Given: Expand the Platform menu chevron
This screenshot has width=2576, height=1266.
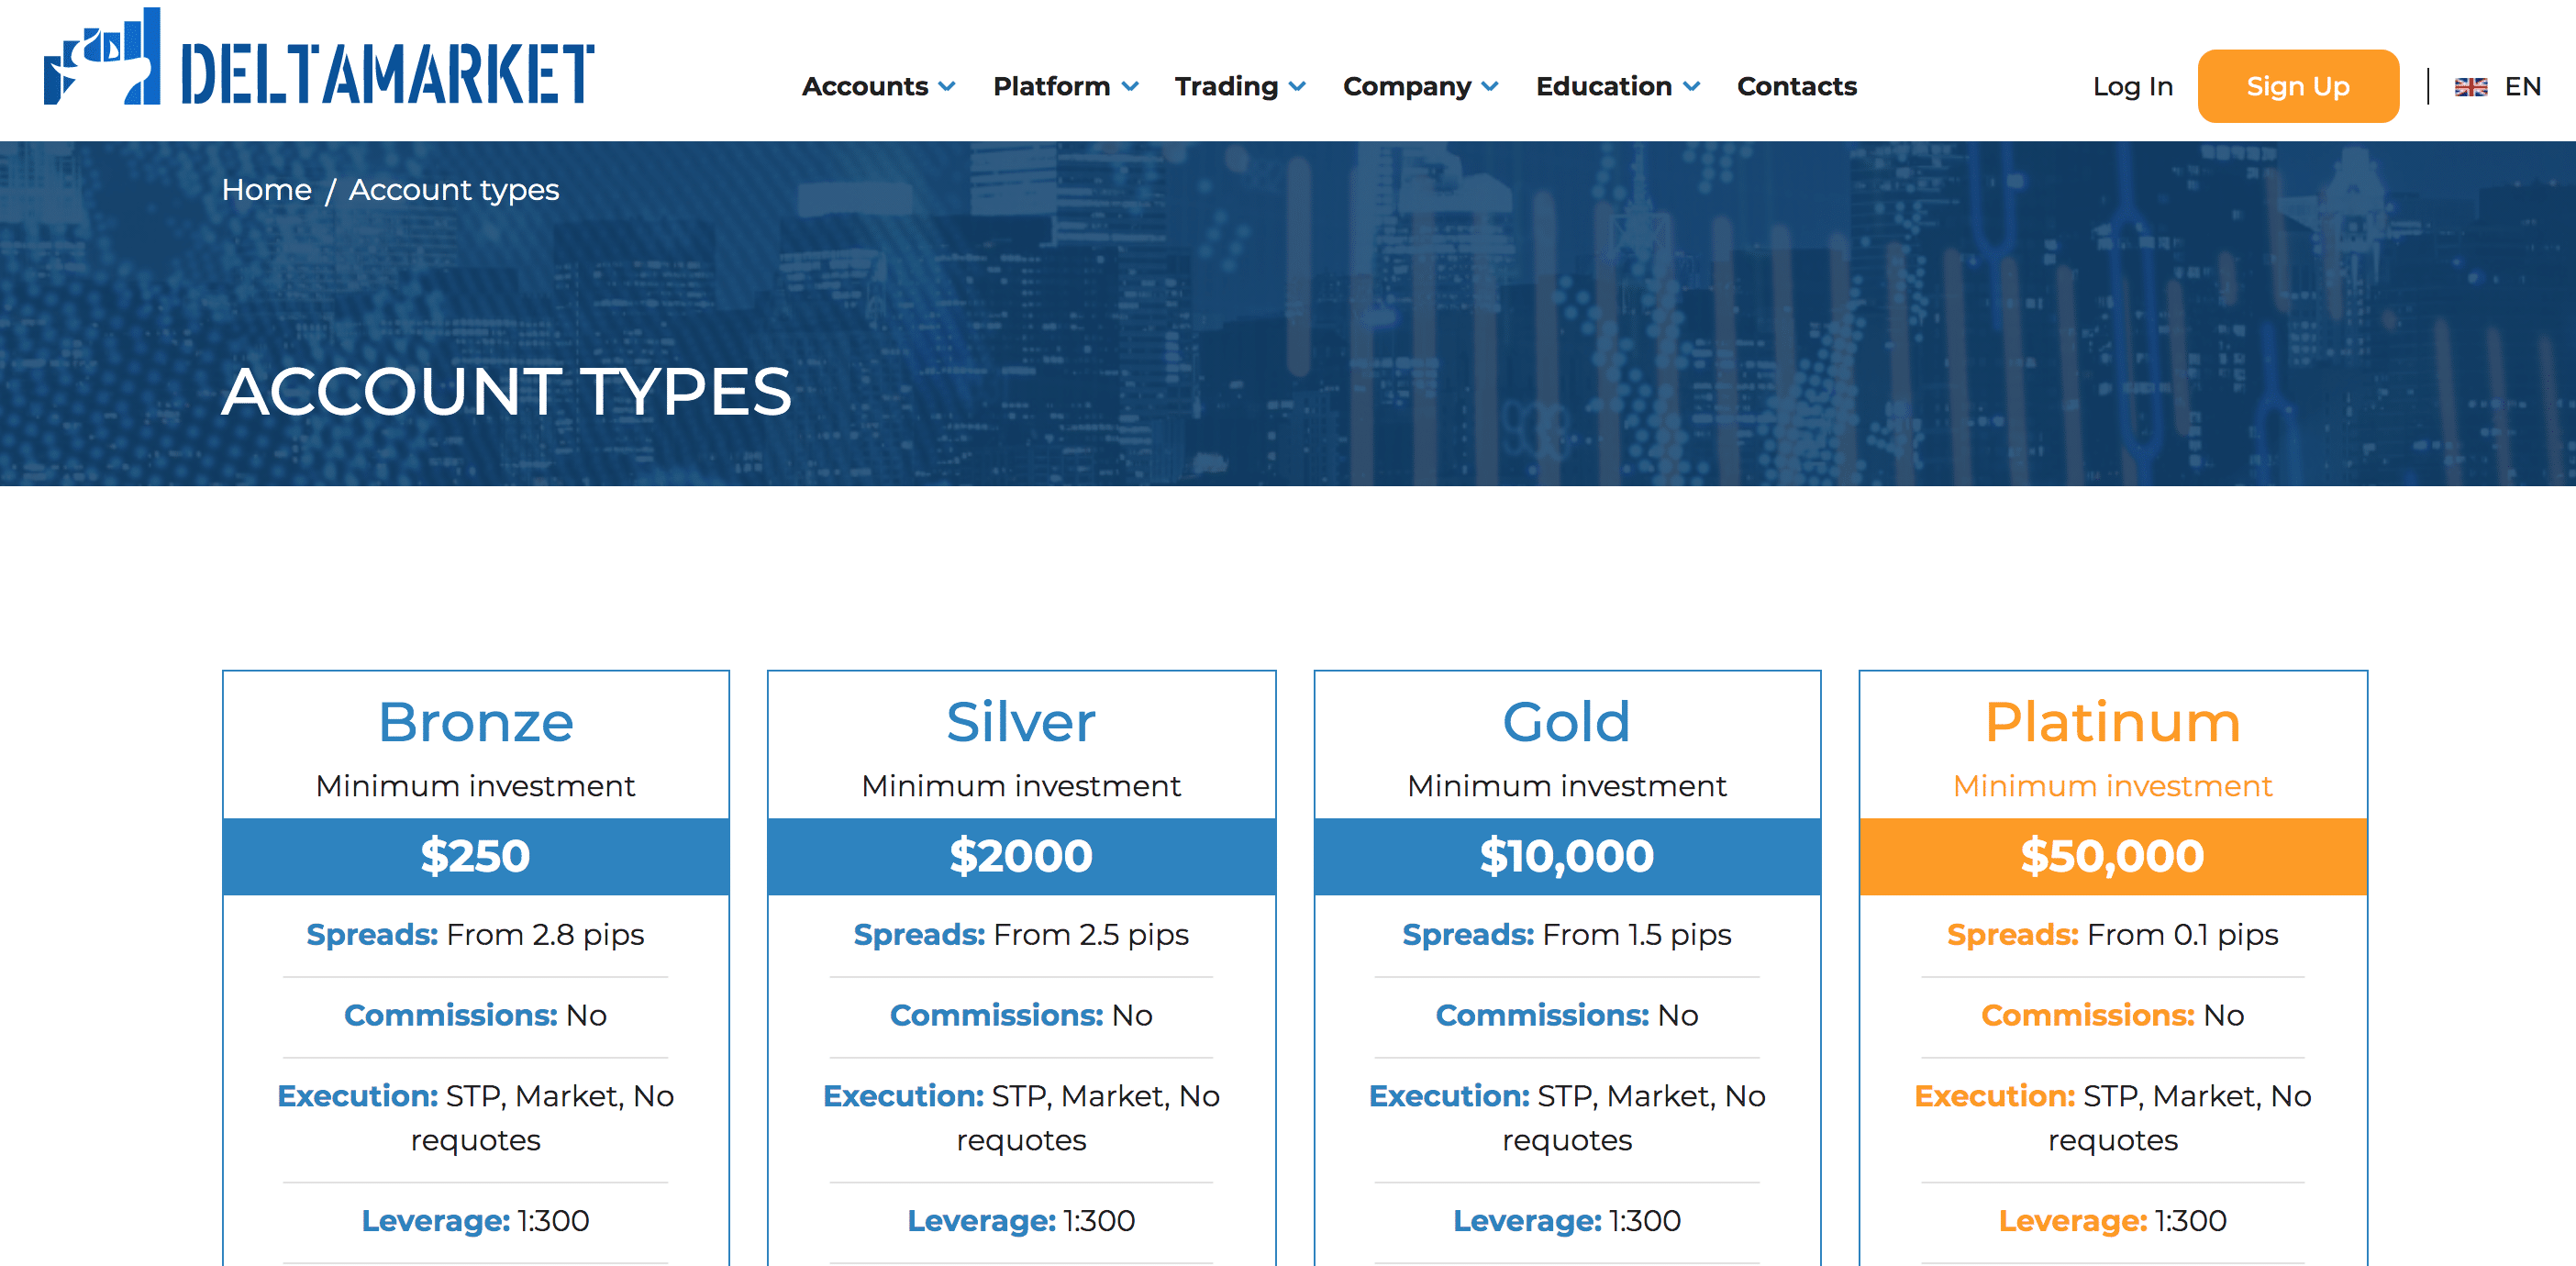Looking at the screenshot, I should [x=1130, y=87].
